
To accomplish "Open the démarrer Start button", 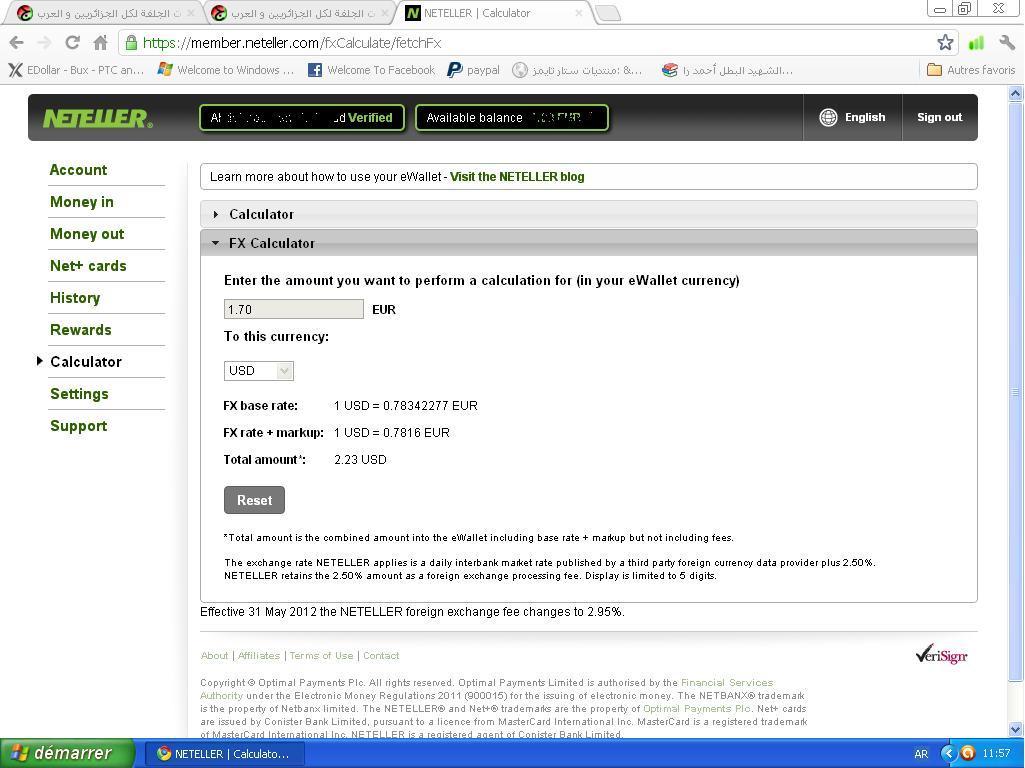I will click(67, 754).
